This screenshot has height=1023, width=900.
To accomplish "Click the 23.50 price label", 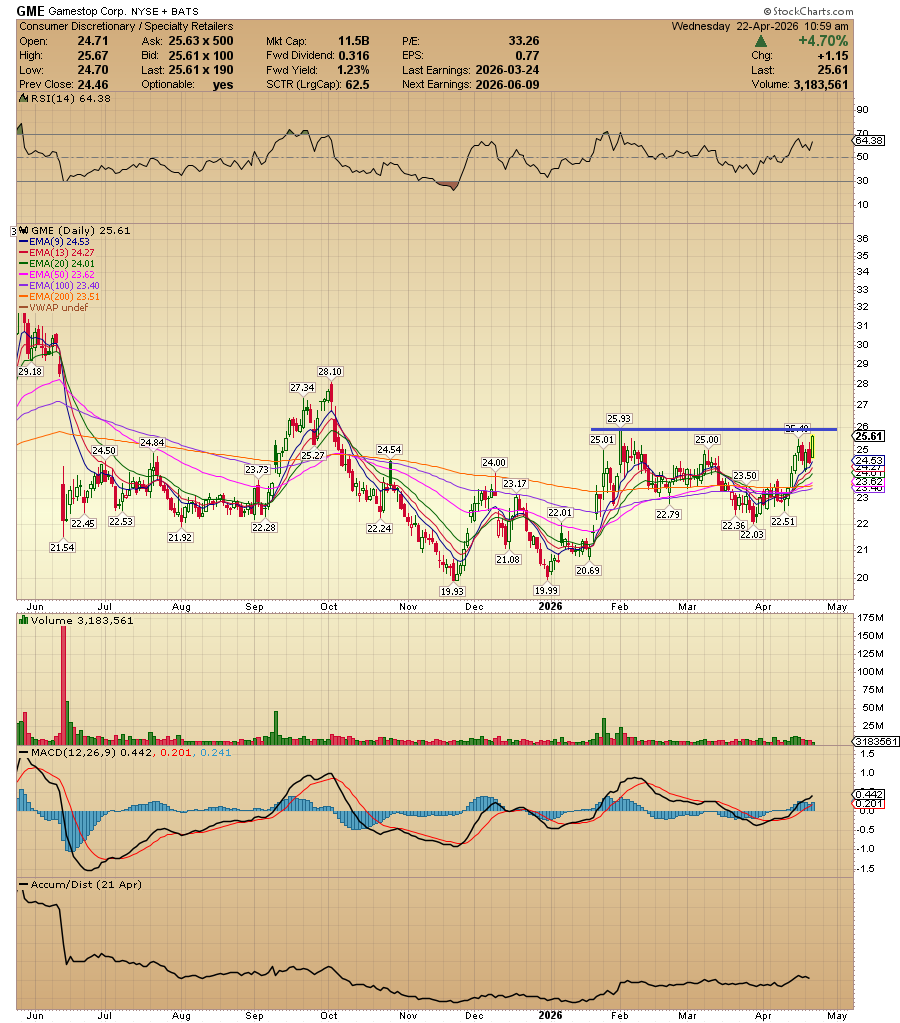I will (745, 476).
